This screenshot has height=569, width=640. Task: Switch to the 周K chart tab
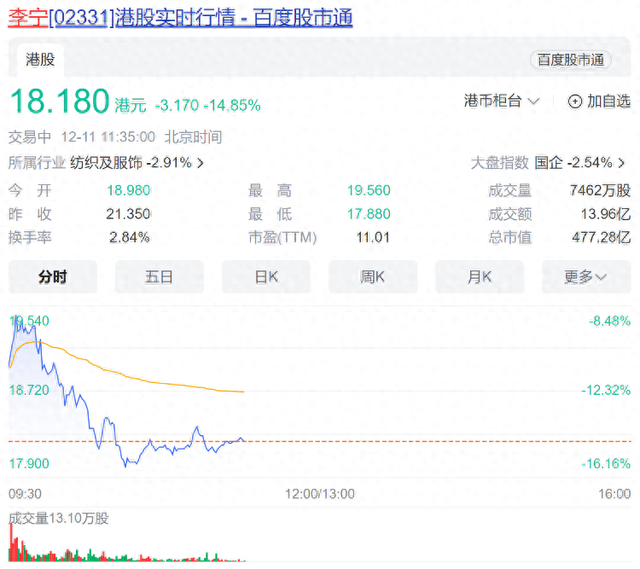[x=373, y=277]
